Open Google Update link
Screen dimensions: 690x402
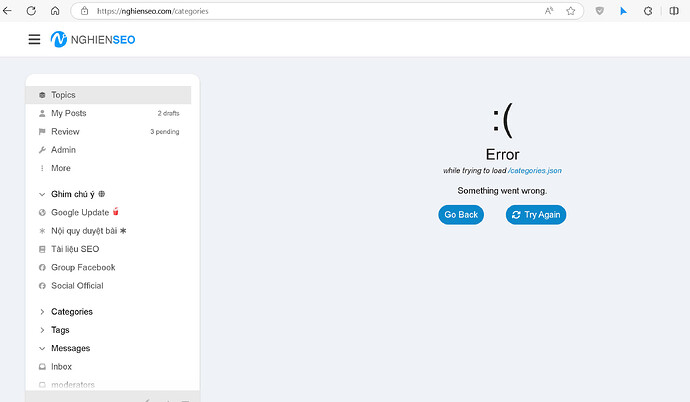point(80,212)
